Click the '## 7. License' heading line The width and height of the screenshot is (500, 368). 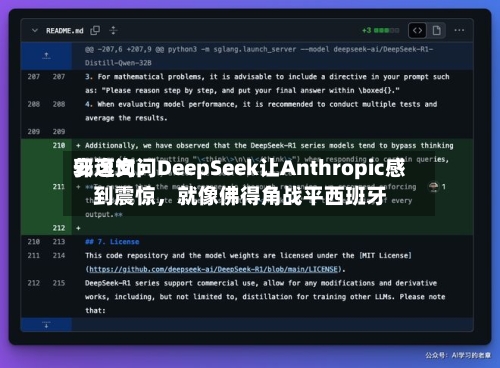point(112,242)
